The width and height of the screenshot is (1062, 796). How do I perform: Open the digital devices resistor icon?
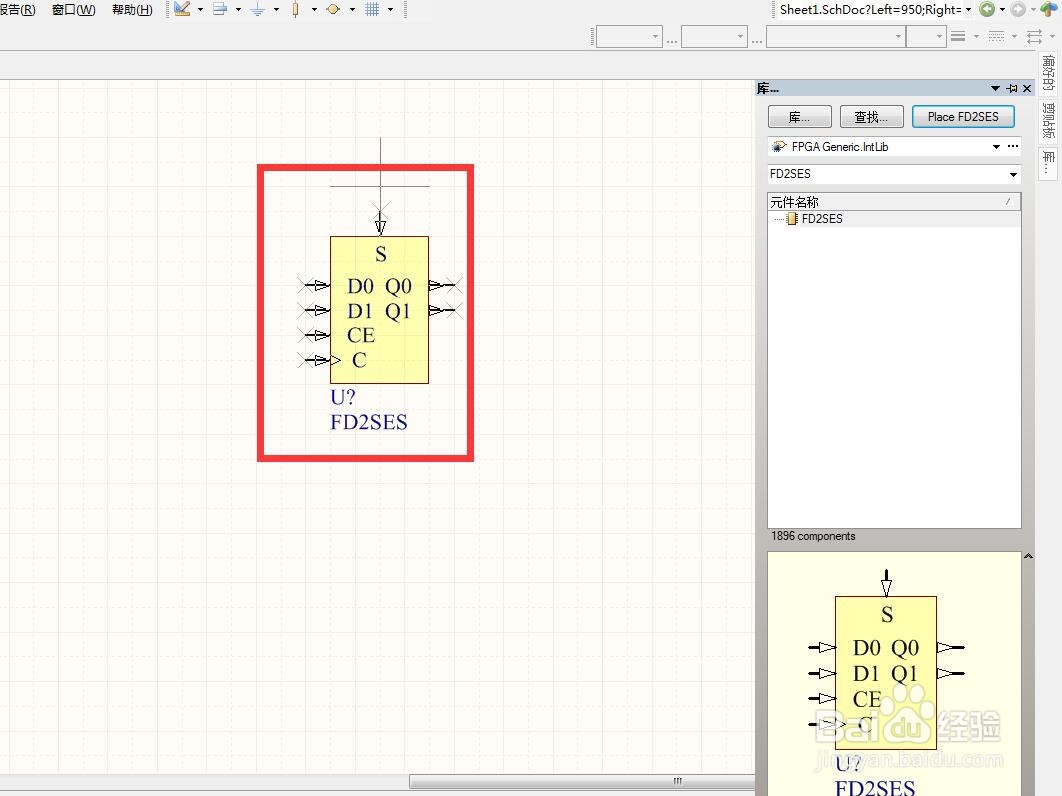click(295, 9)
